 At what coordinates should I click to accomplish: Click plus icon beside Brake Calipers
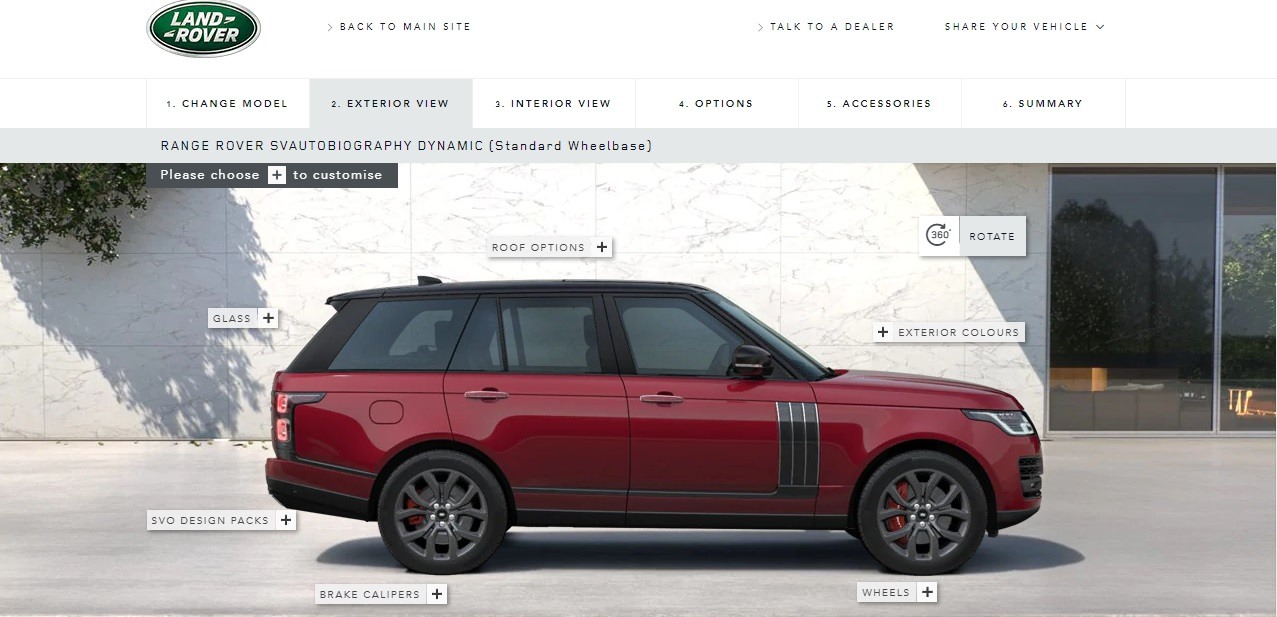coord(437,594)
